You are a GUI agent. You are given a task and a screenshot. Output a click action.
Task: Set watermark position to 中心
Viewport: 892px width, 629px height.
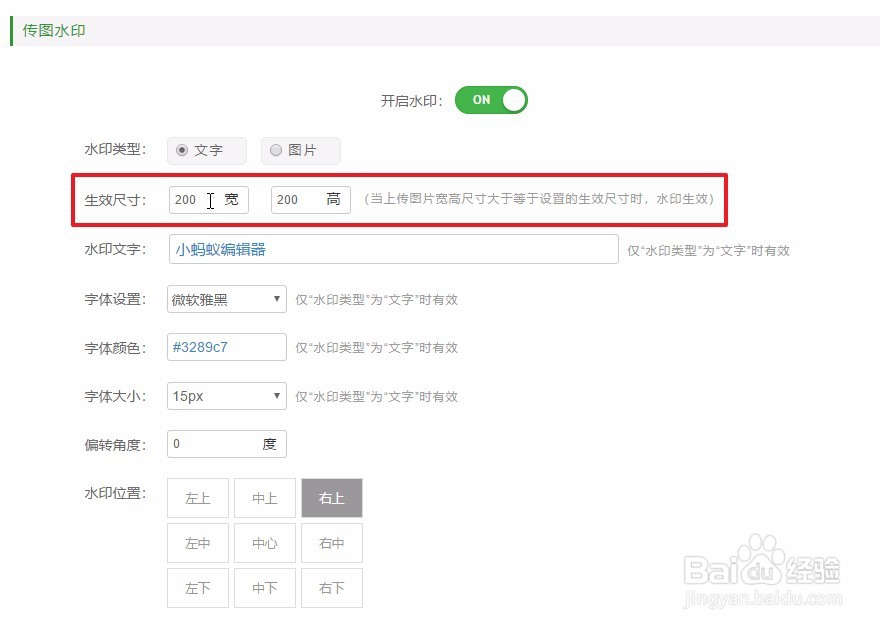coord(264,542)
